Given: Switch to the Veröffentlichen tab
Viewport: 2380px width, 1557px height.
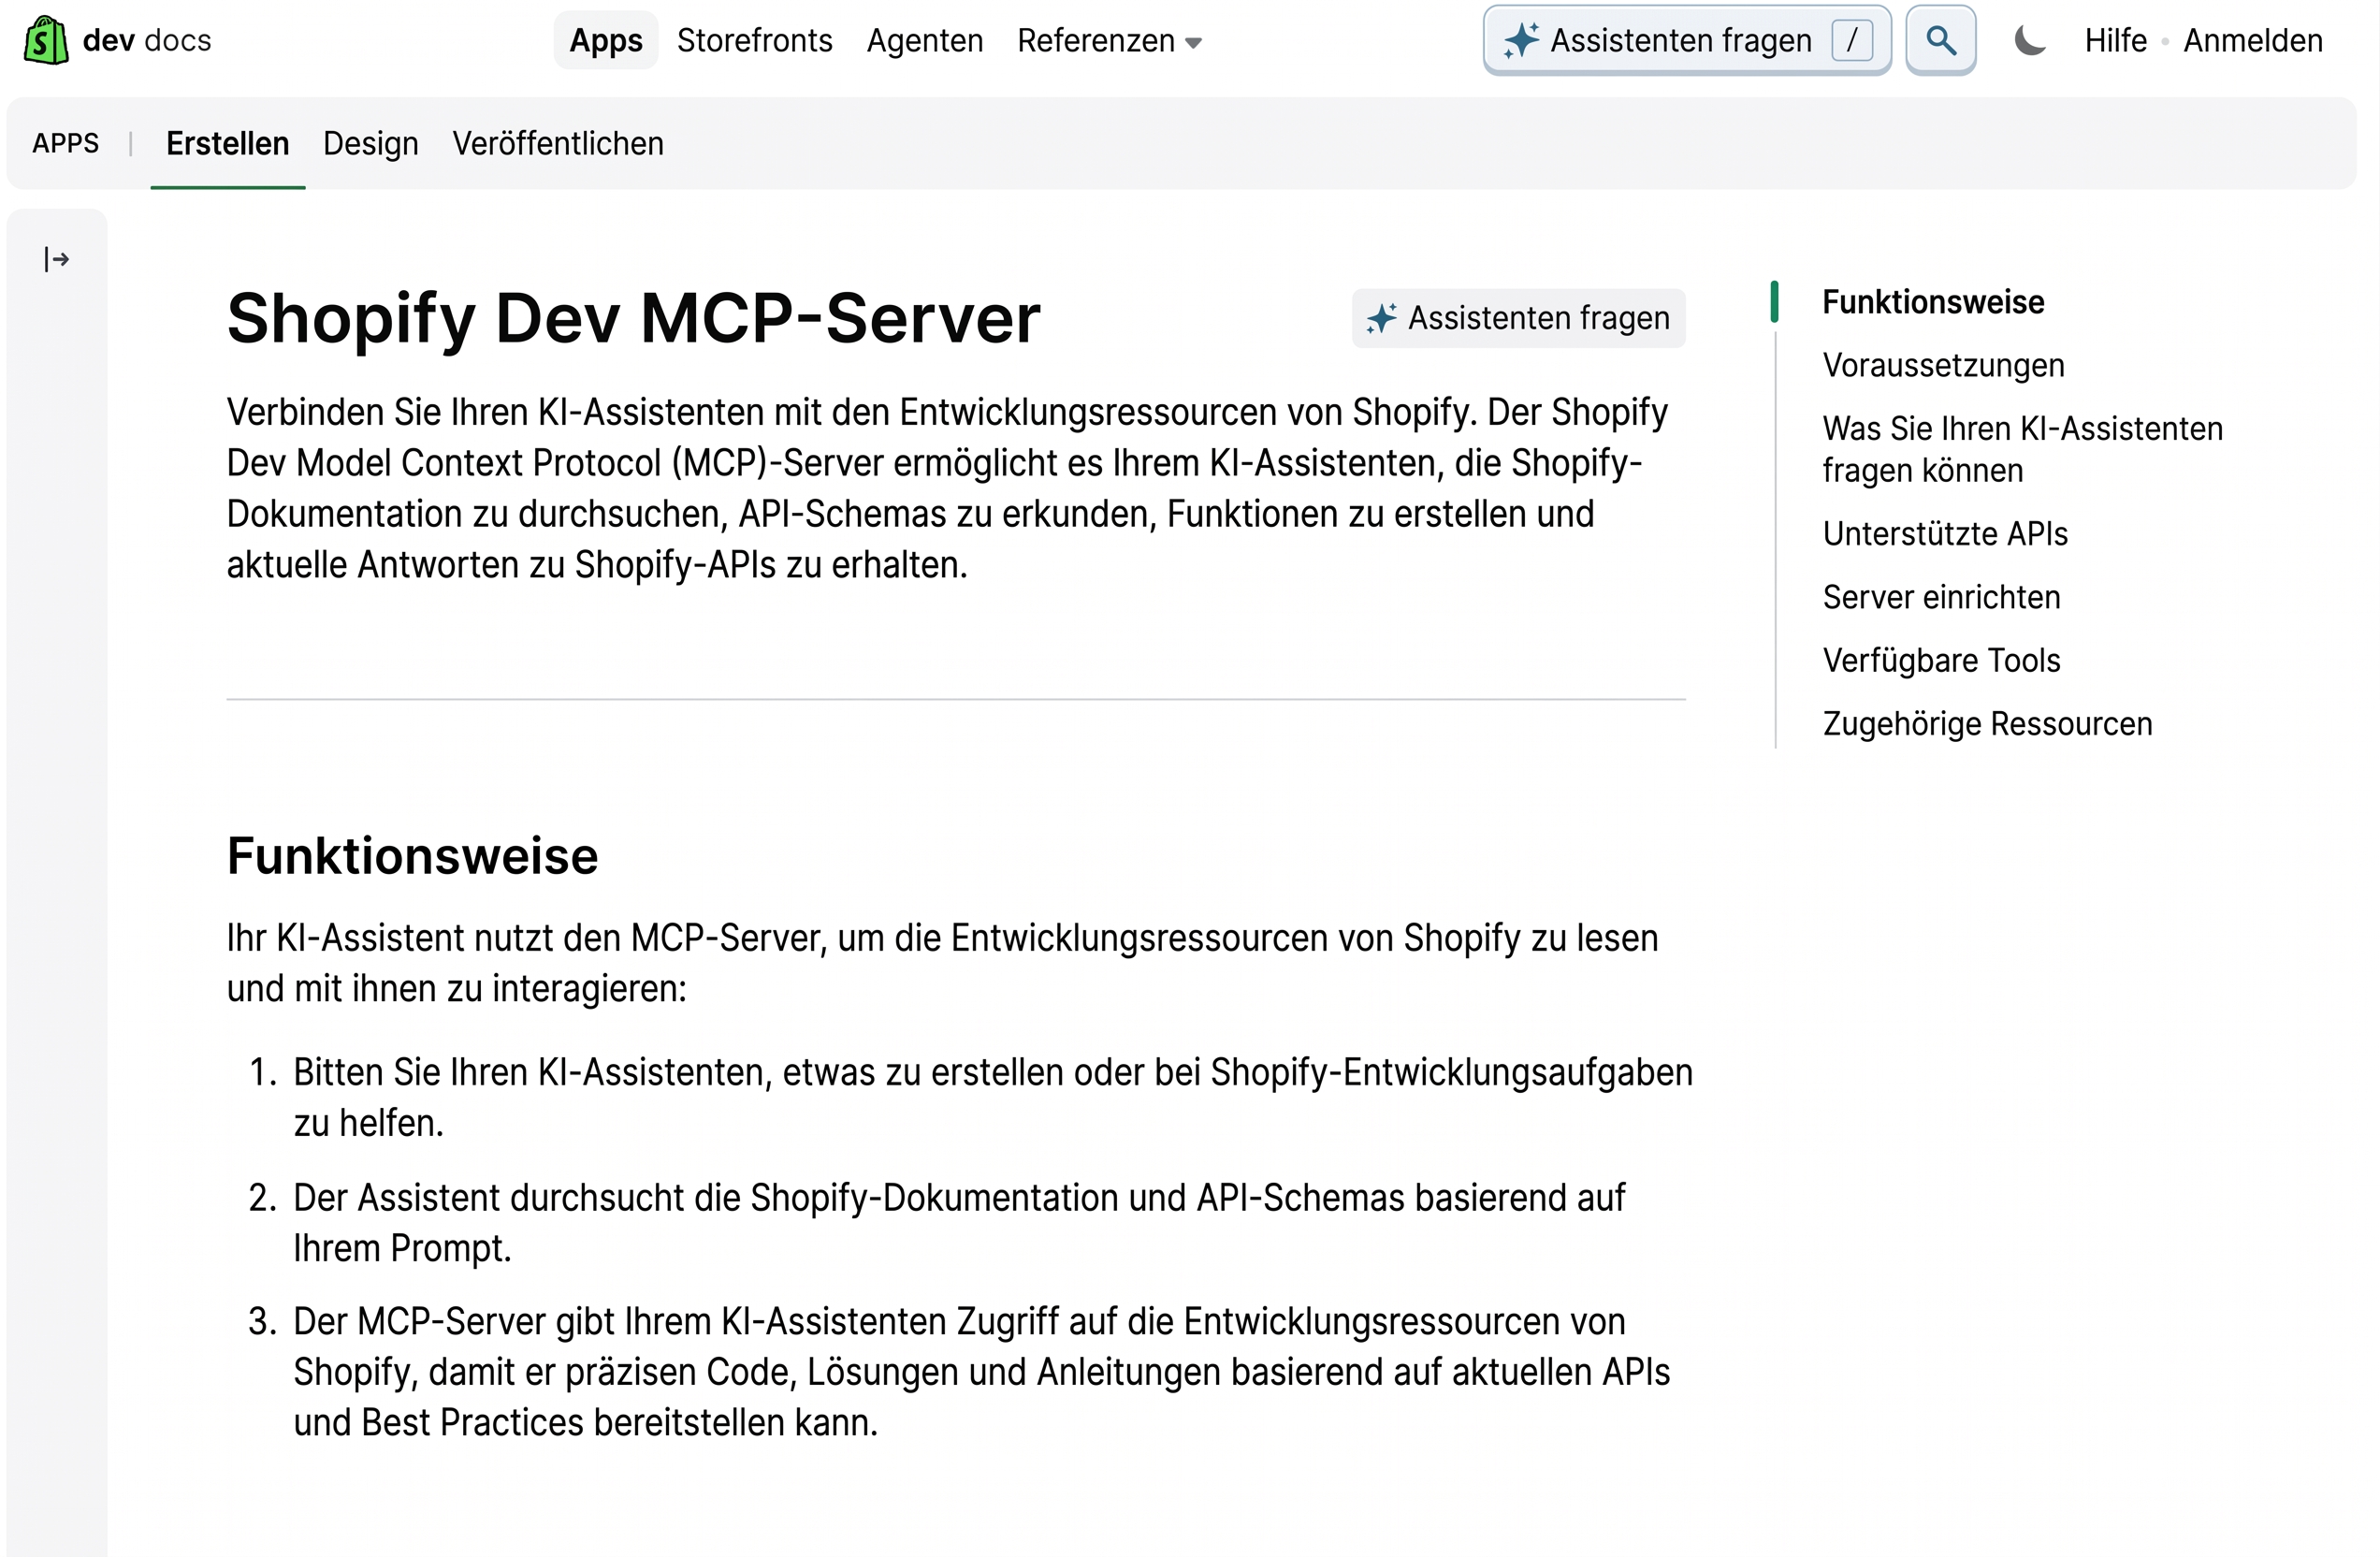Looking at the screenshot, I should [x=558, y=144].
